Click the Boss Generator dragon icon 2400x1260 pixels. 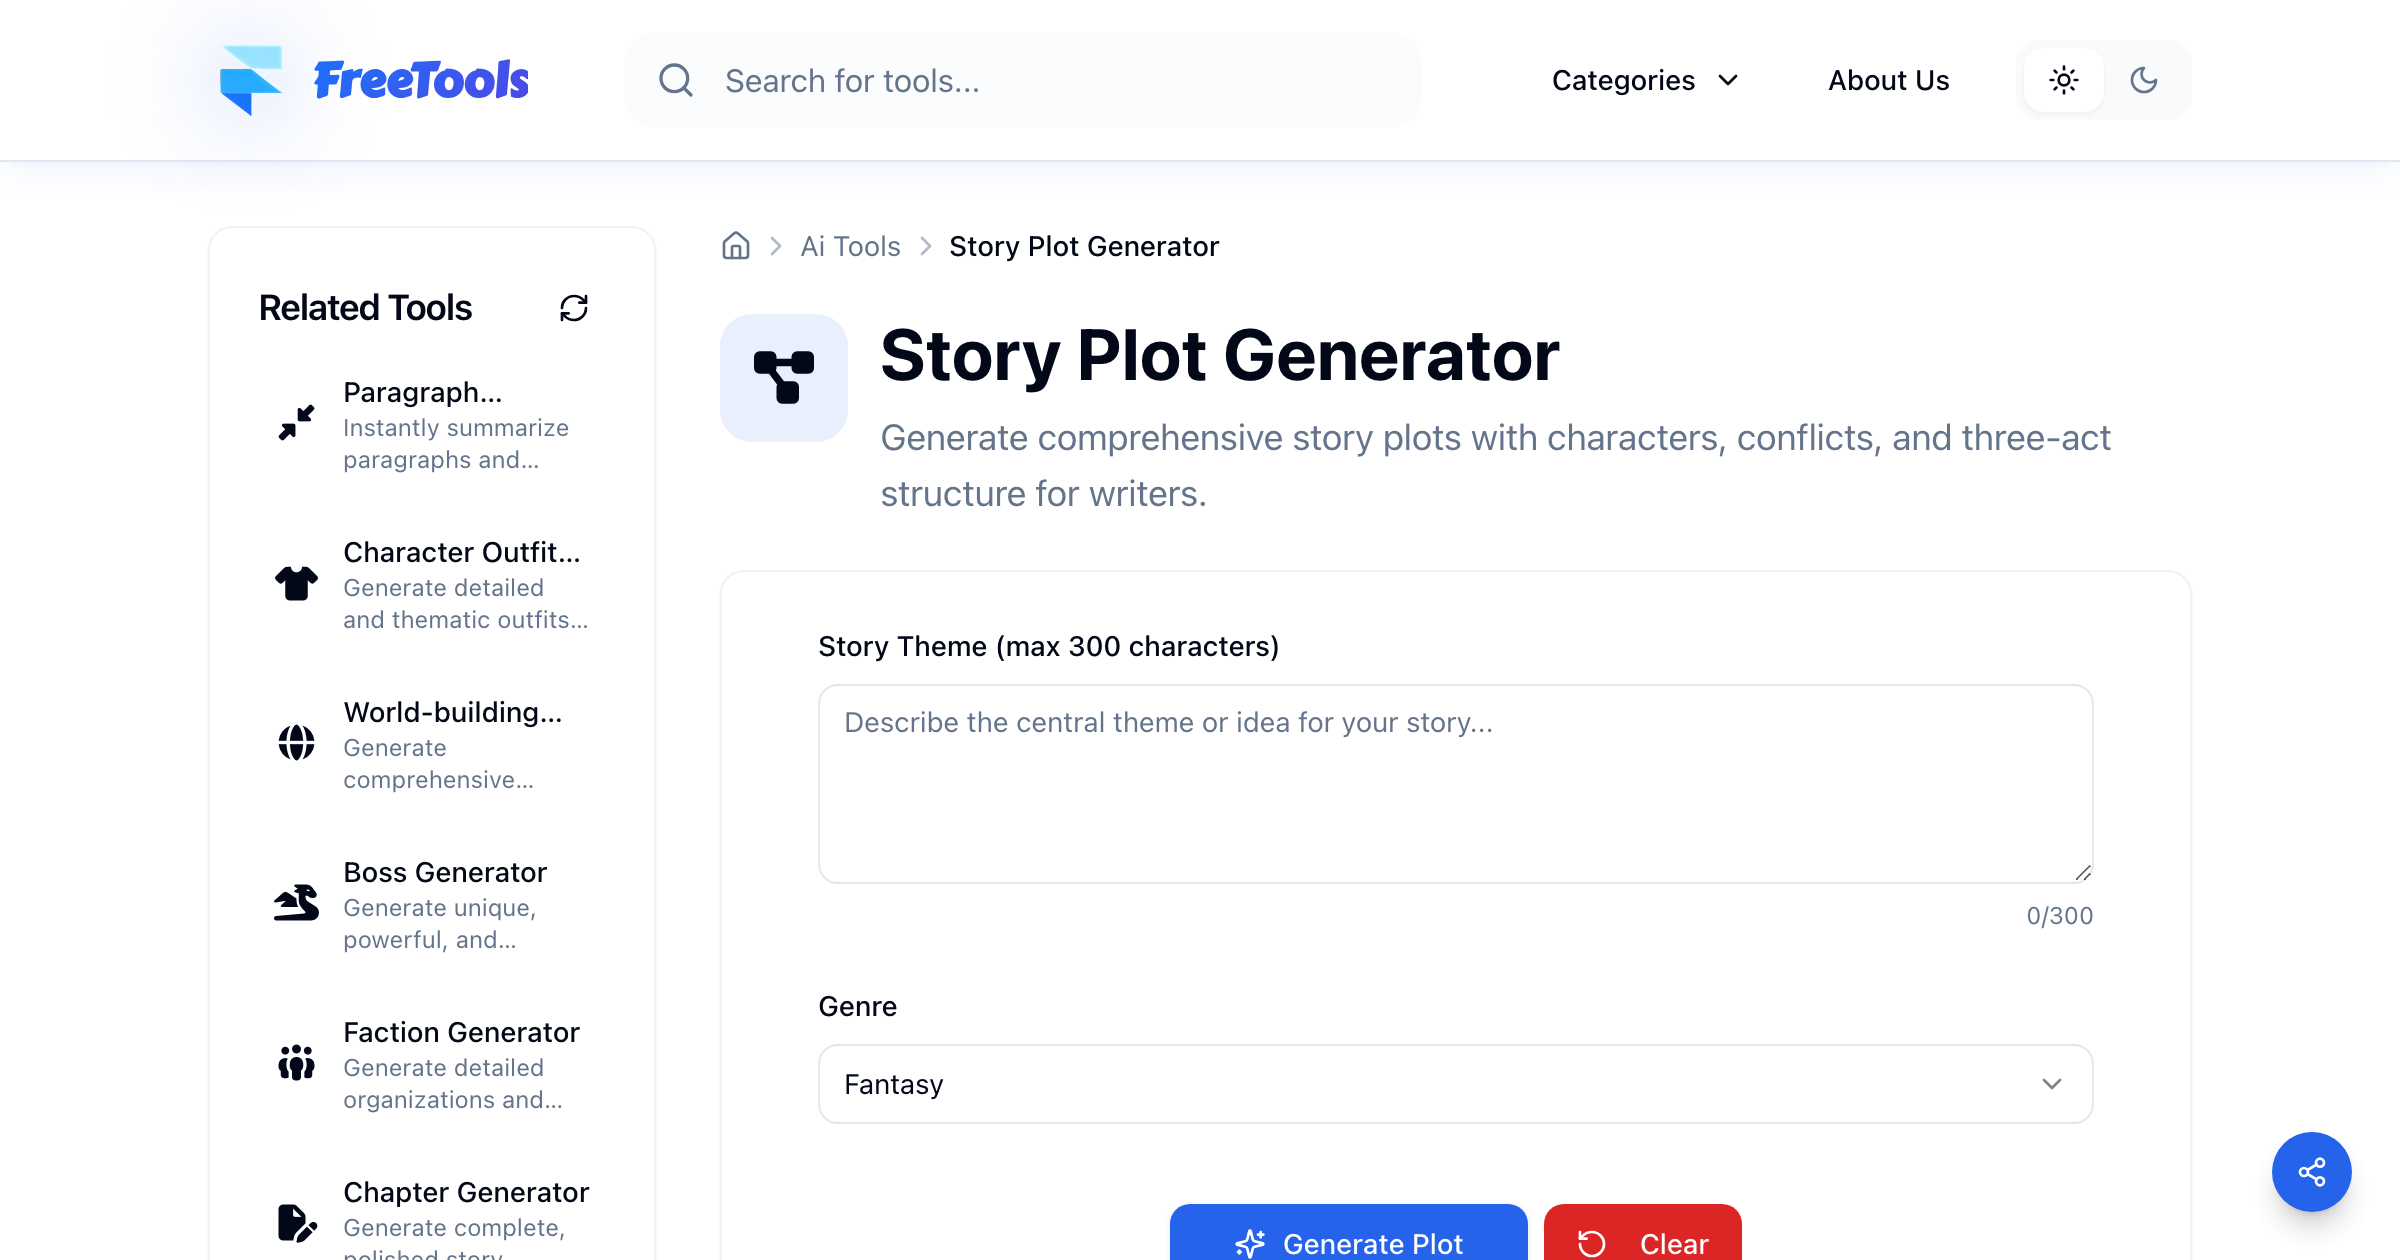coord(296,903)
